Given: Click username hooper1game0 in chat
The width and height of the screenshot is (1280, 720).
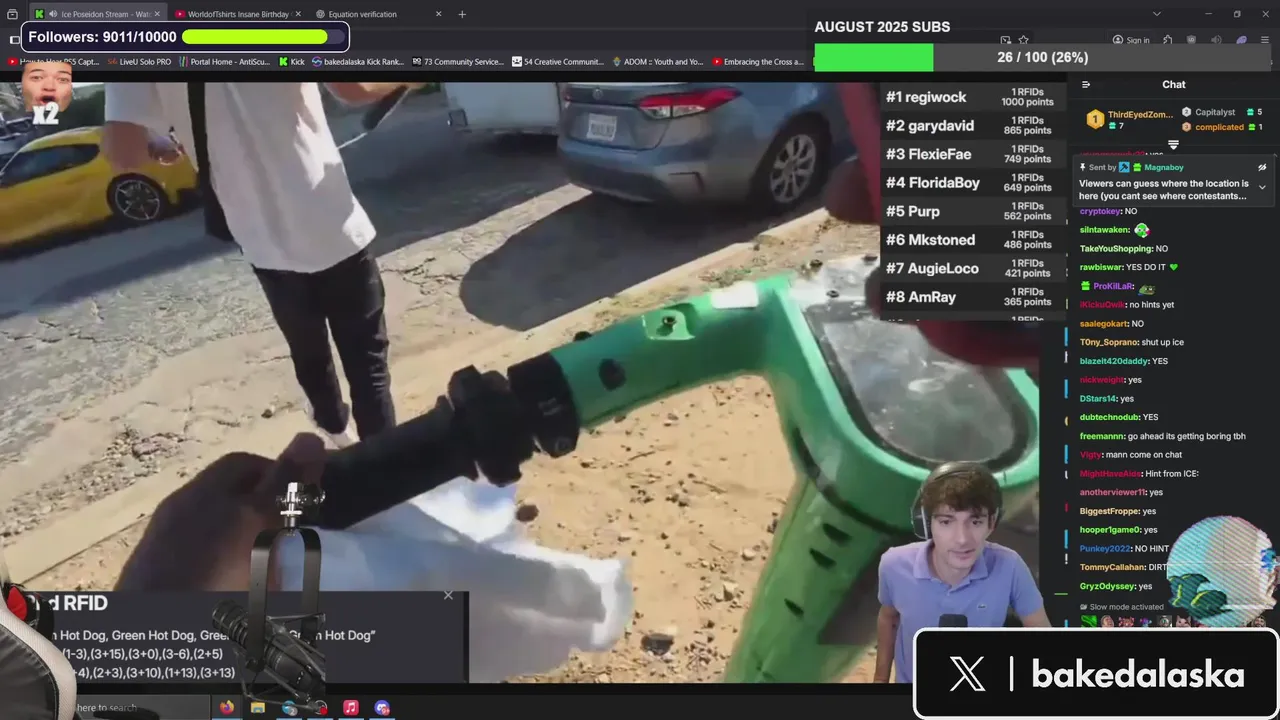Looking at the screenshot, I should (1110, 530).
